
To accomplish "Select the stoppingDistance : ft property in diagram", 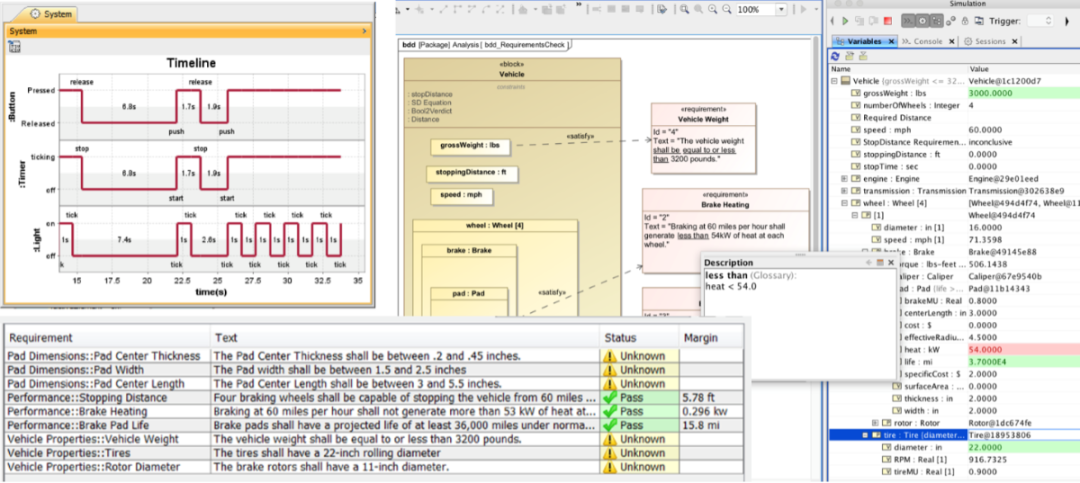I will tap(472, 172).
